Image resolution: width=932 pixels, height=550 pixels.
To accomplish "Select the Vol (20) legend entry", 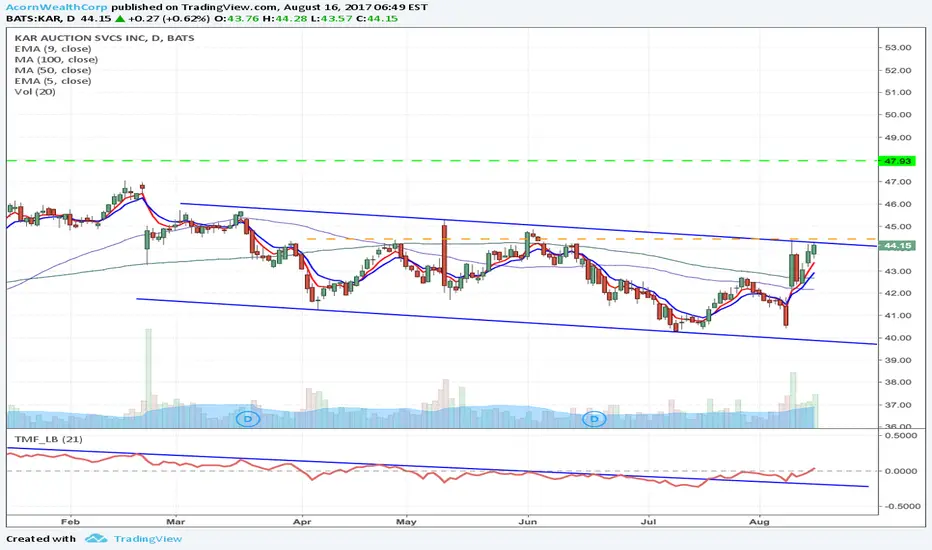I will point(35,92).
